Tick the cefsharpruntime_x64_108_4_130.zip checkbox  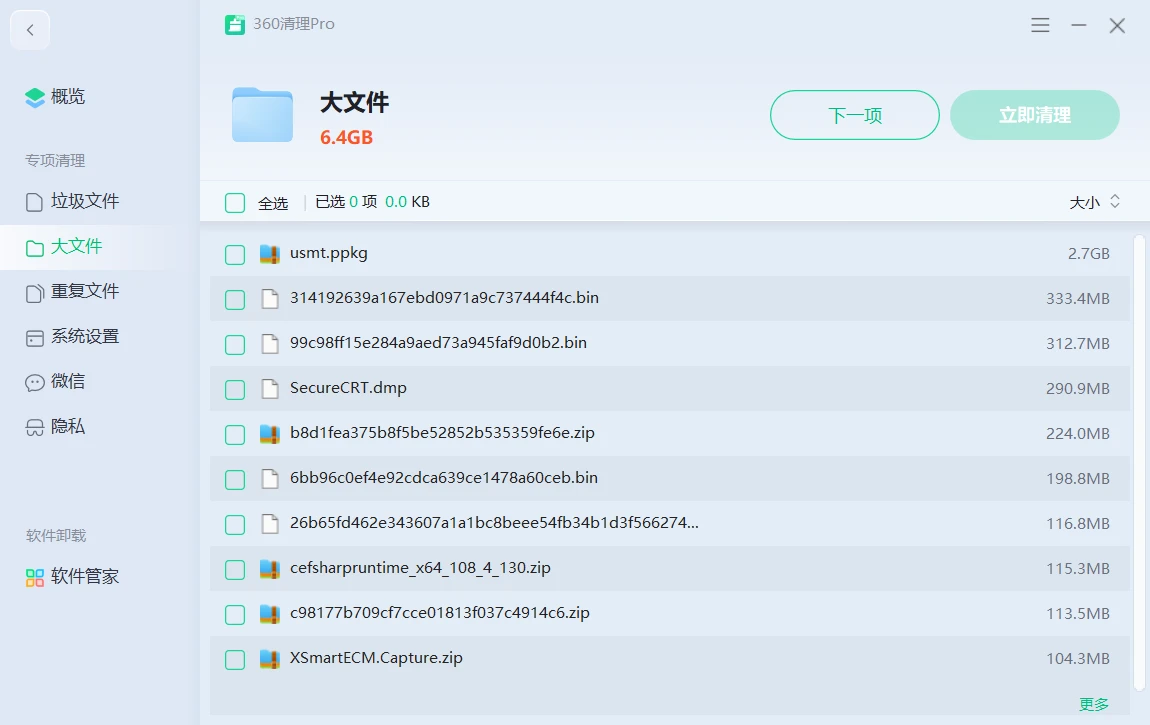click(x=235, y=570)
